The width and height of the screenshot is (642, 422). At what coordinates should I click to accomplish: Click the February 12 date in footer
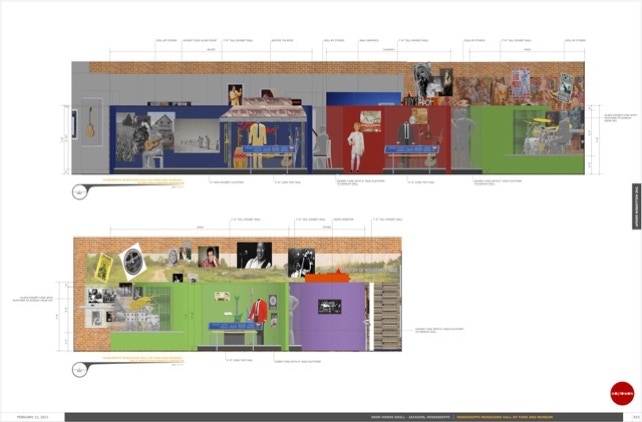coord(32,417)
